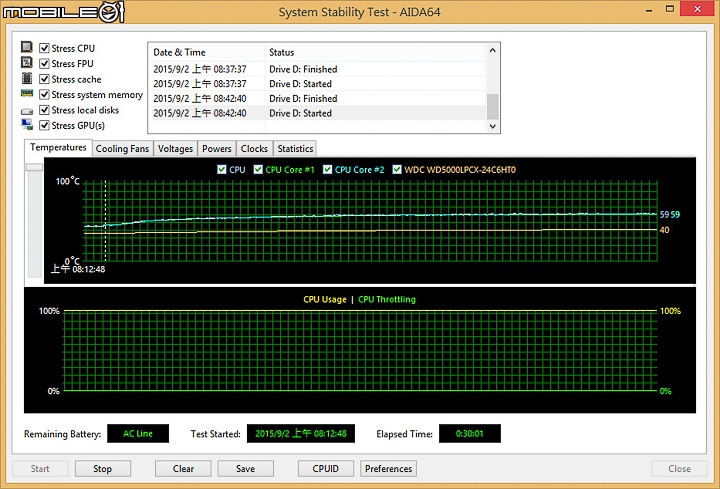Click the cache chip icon beside Stress cache
This screenshot has height=489, width=720.
click(27, 78)
